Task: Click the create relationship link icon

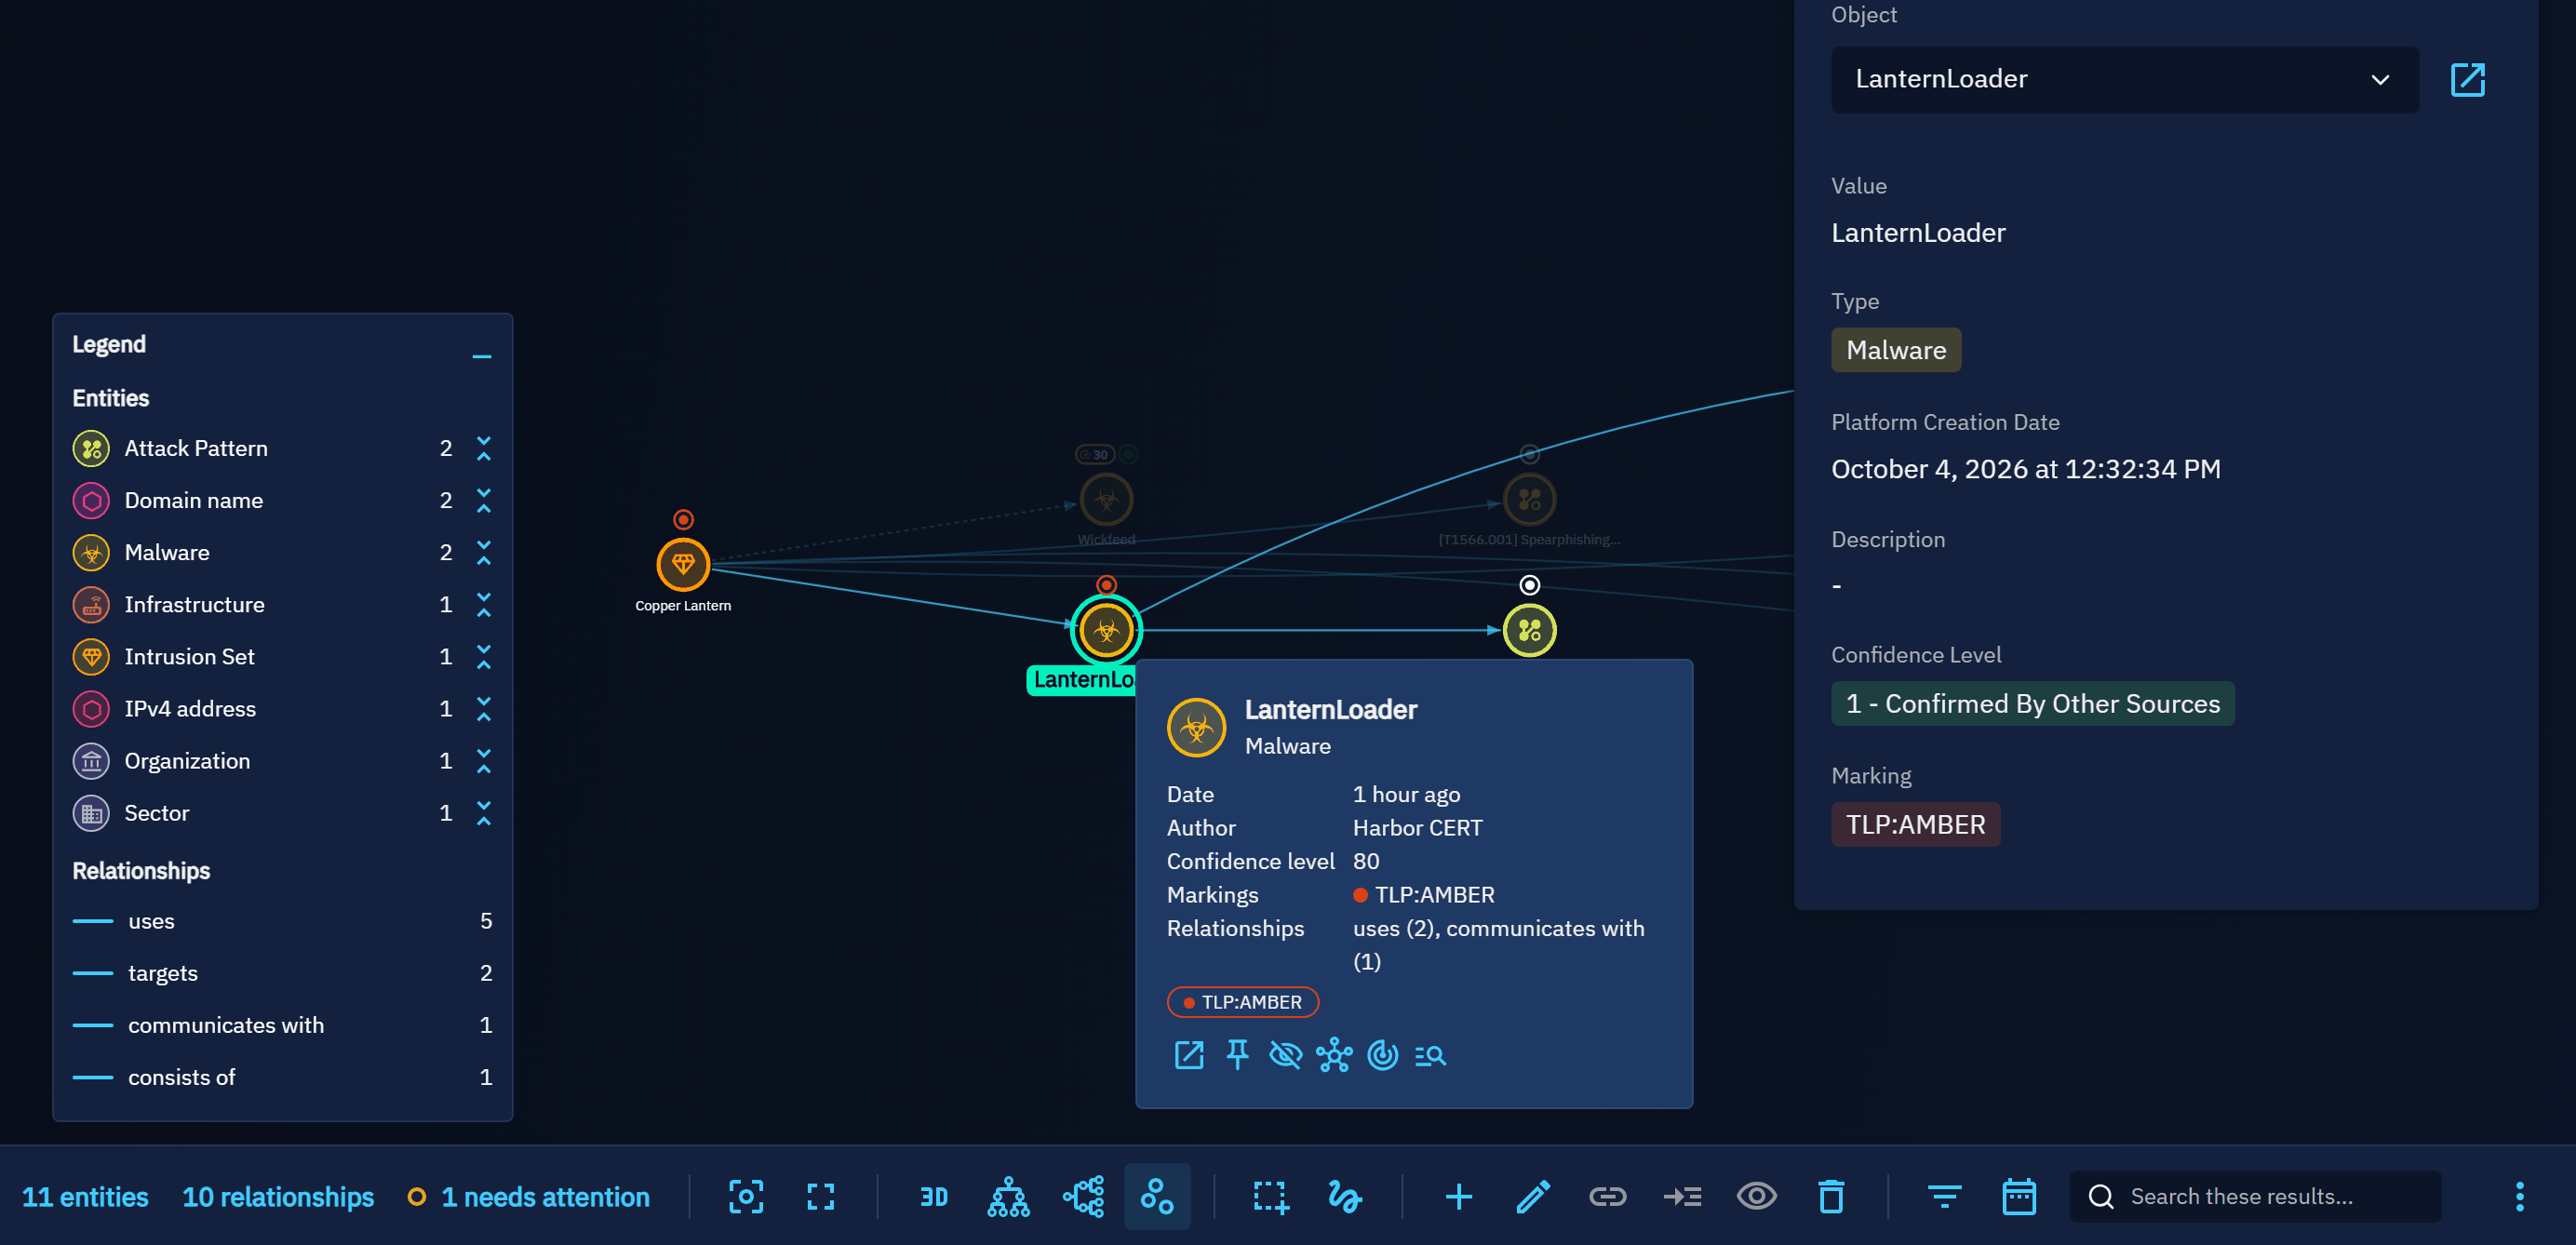Action: point(1608,1196)
